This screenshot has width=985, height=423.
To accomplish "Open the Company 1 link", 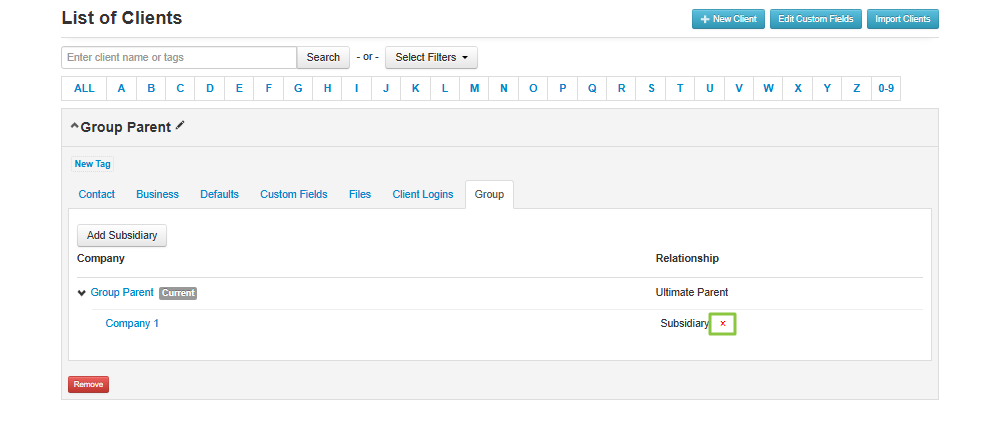I will click(x=132, y=324).
